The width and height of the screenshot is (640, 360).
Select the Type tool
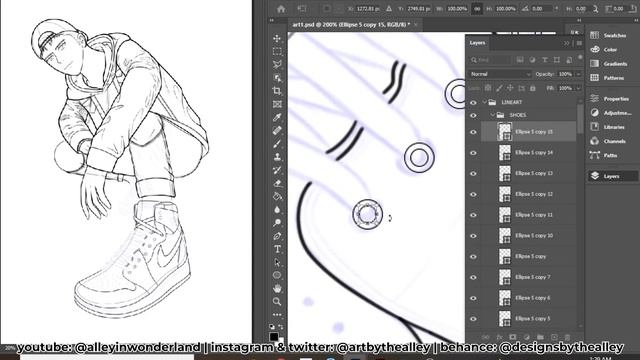[x=277, y=249]
